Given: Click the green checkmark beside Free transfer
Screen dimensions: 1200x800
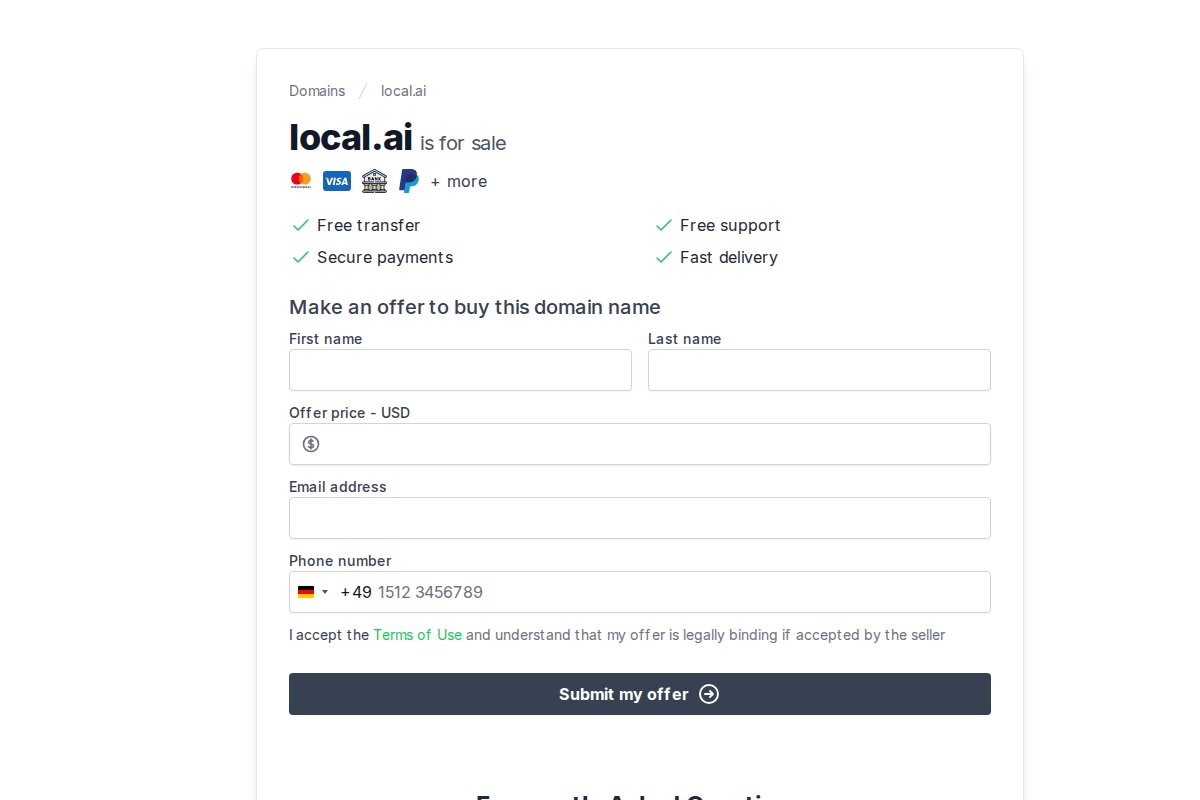Looking at the screenshot, I should coord(300,225).
